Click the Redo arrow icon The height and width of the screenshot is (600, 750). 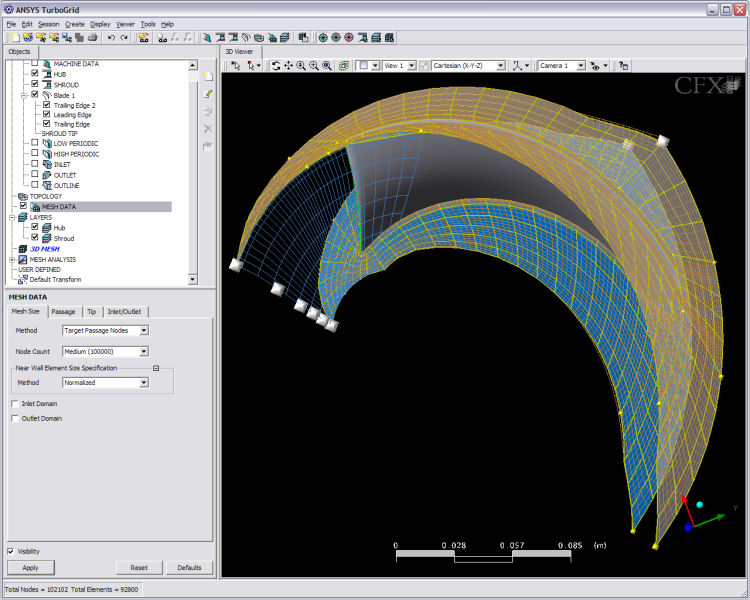pyautogui.click(x=124, y=38)
